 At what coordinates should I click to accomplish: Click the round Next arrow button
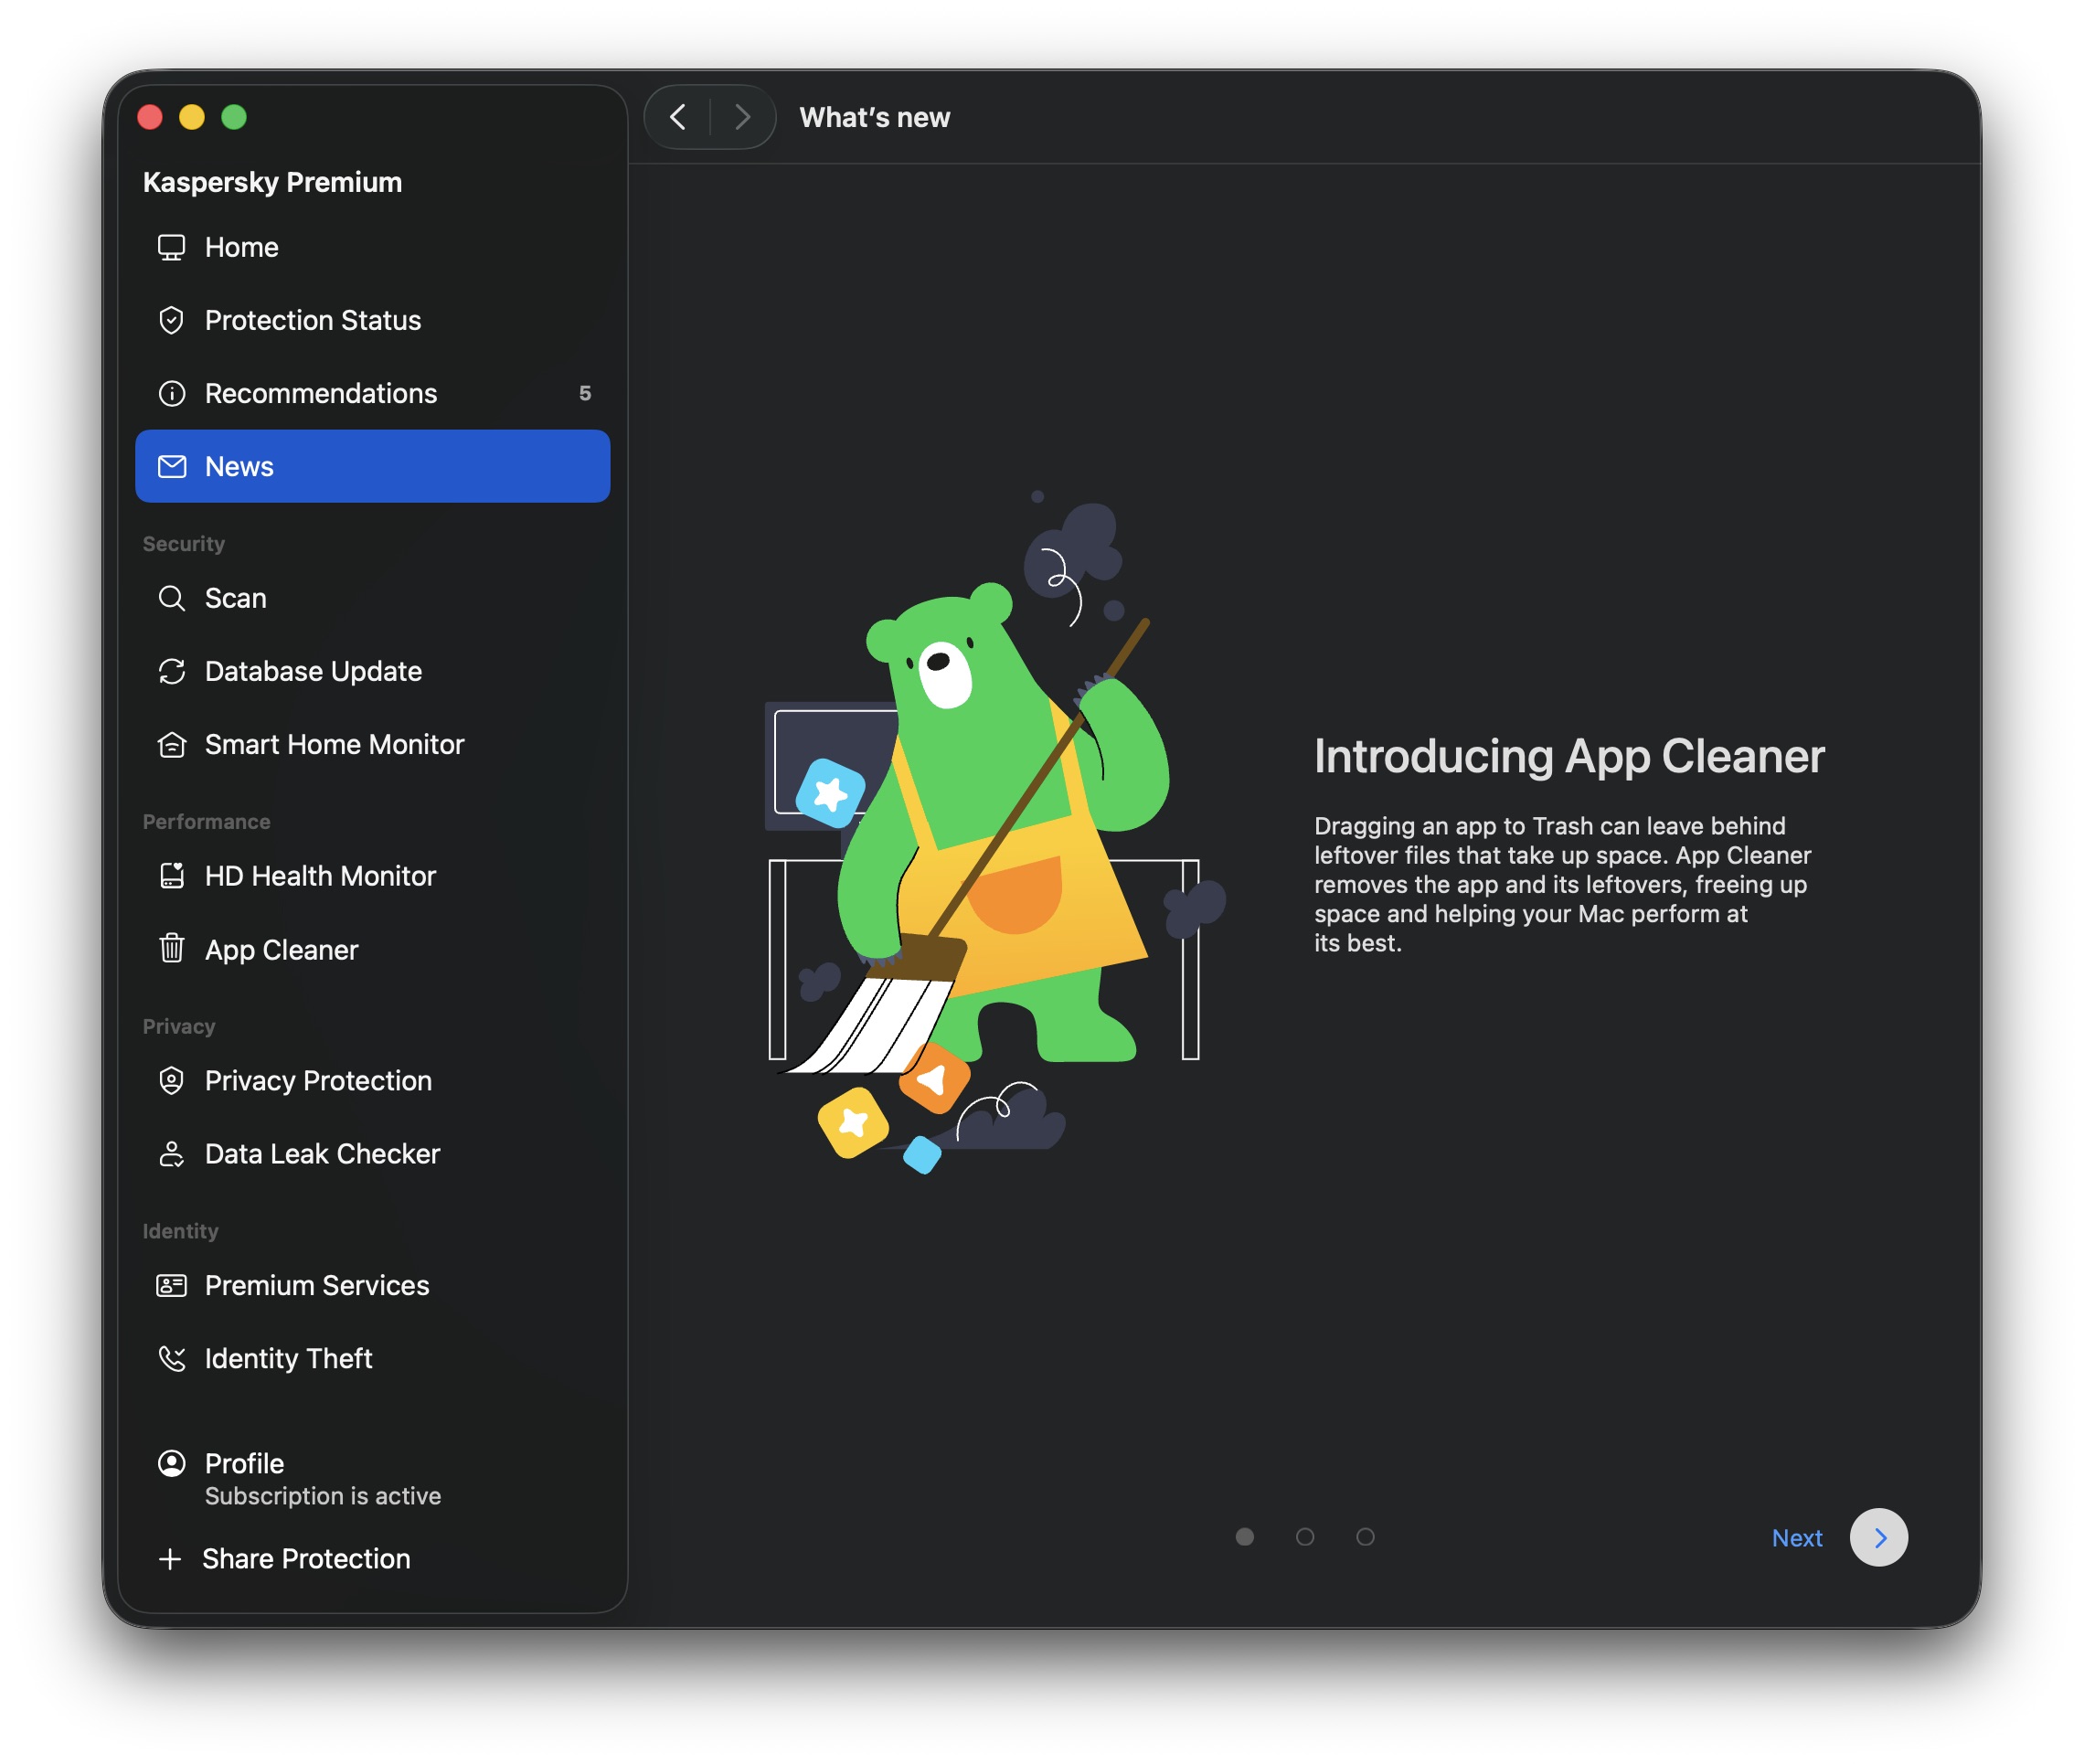pyautogui.click(x=1878, y=1537)
